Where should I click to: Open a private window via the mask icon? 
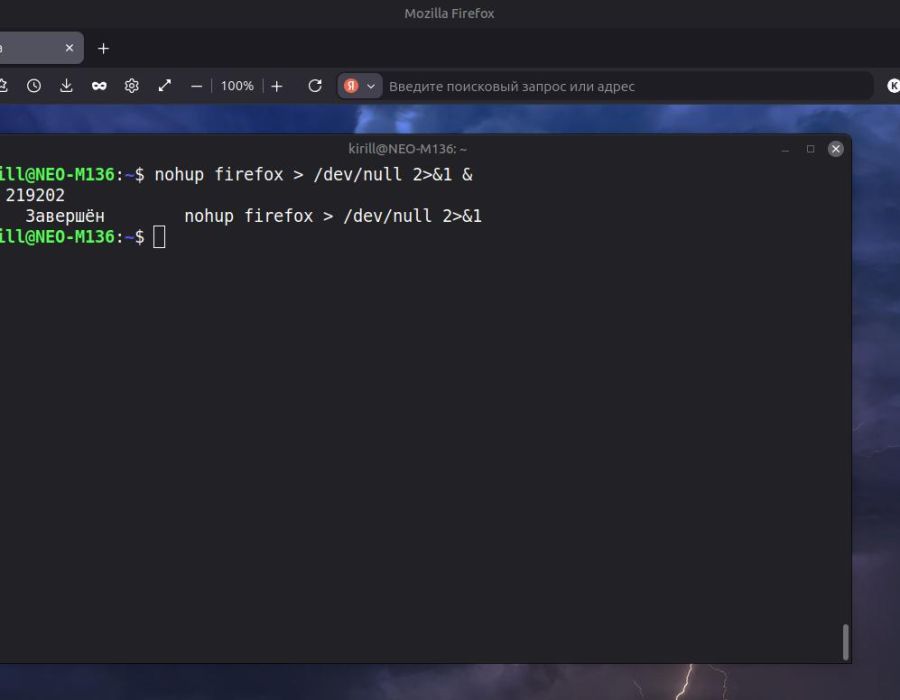coord(99,86)
